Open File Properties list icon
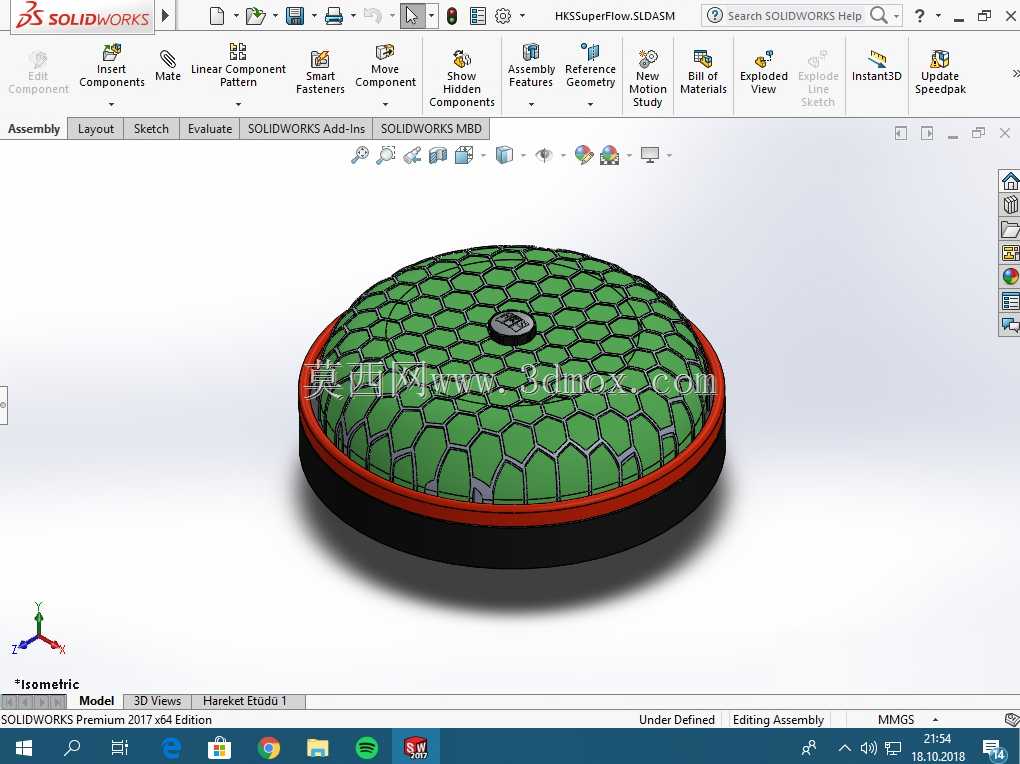The image size is (1020, 764). (478, 16)
